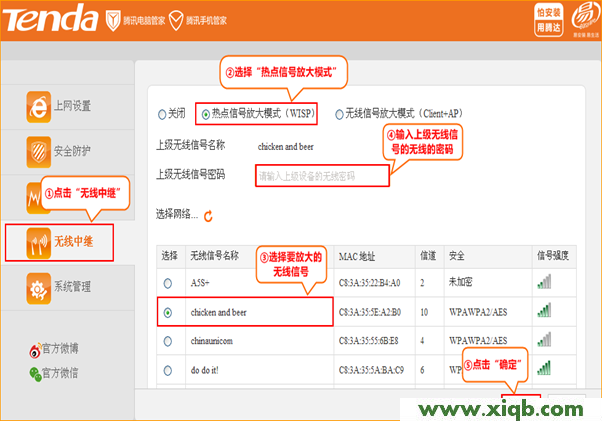Open 官方微博 Weibo icon
The image size is (602, 421).
click(35, 351)
